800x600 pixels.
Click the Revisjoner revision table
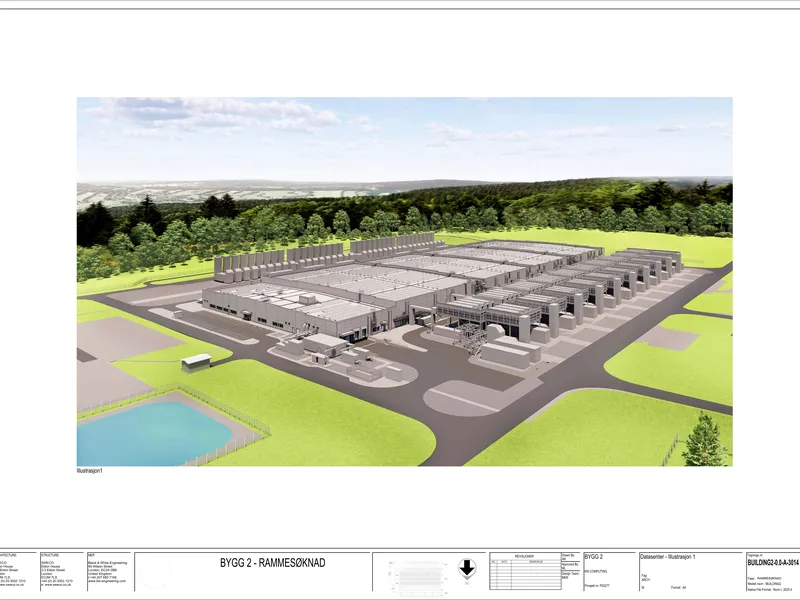tap(525, 571)
